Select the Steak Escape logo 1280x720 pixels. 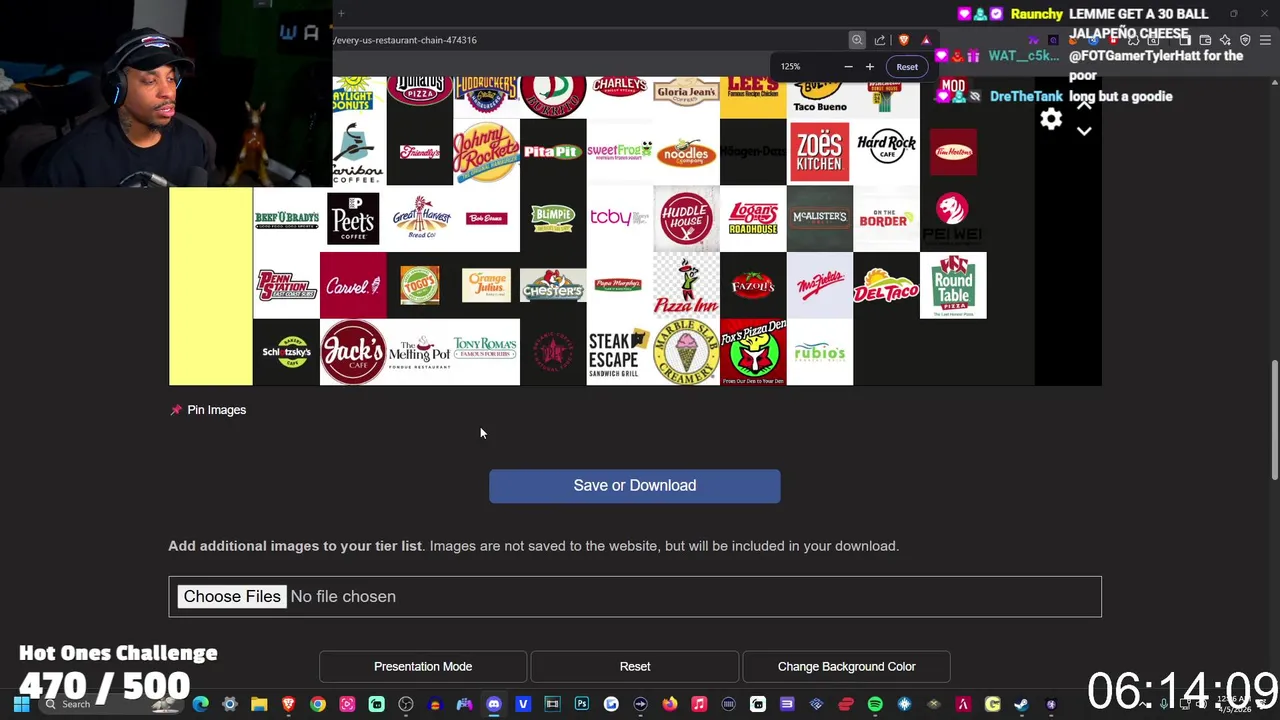[620, 352]
